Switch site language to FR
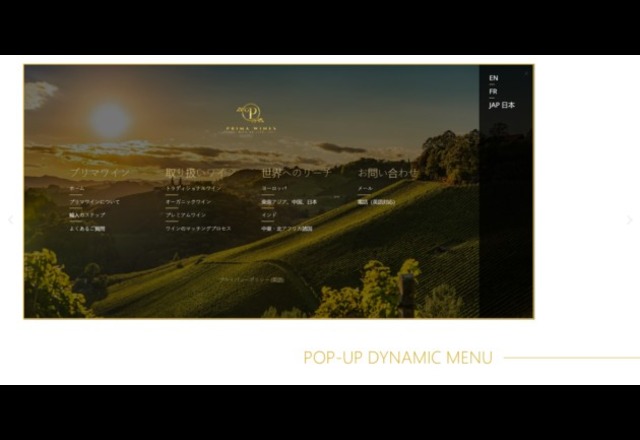This screenshot has height=440, width=640. click(493, 91)
